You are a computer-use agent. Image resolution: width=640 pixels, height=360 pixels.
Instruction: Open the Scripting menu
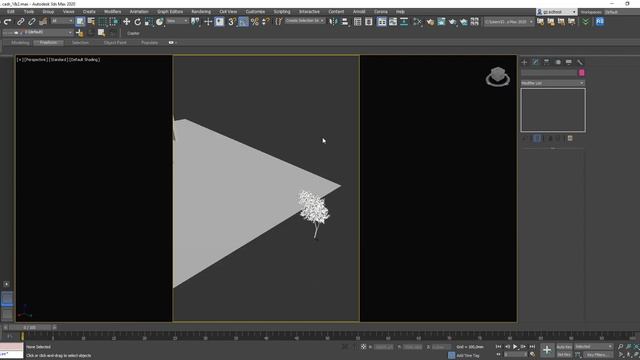pyautogui.click(x=282, y=12)
